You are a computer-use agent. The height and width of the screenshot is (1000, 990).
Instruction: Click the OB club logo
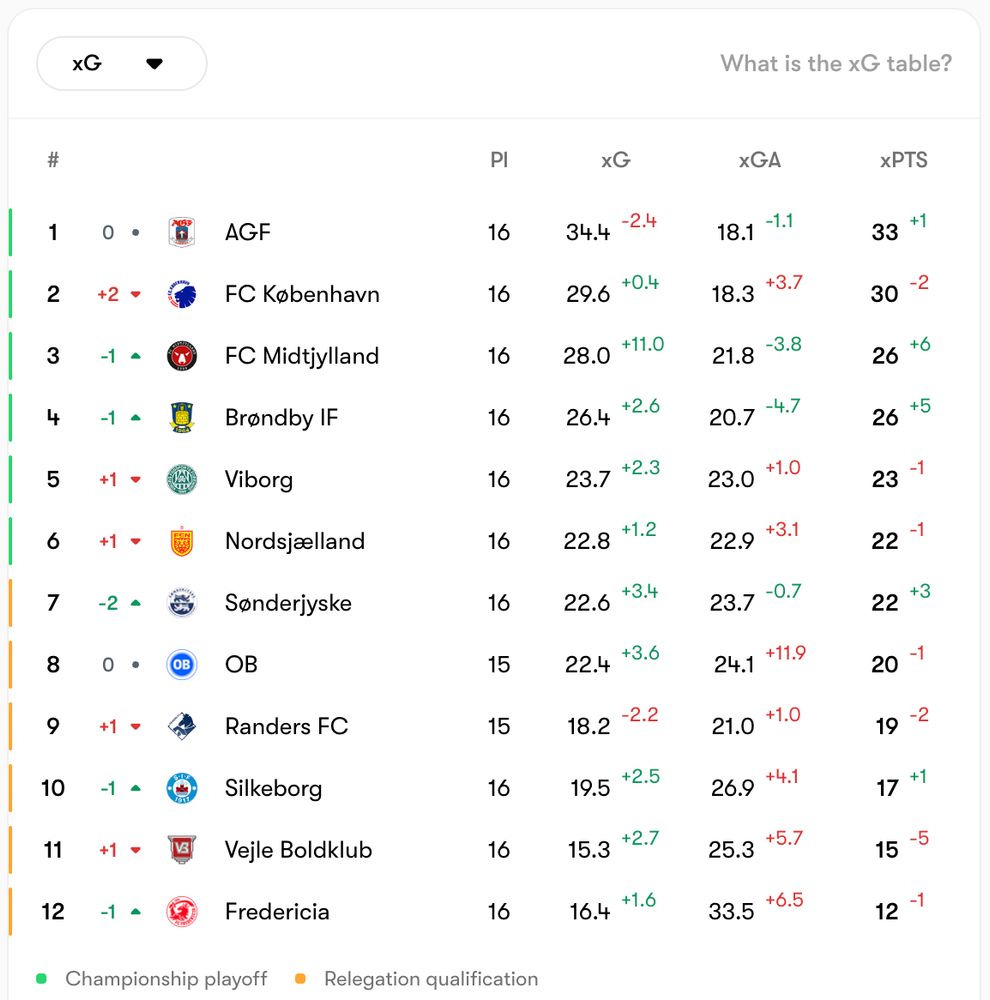point(182,664)
